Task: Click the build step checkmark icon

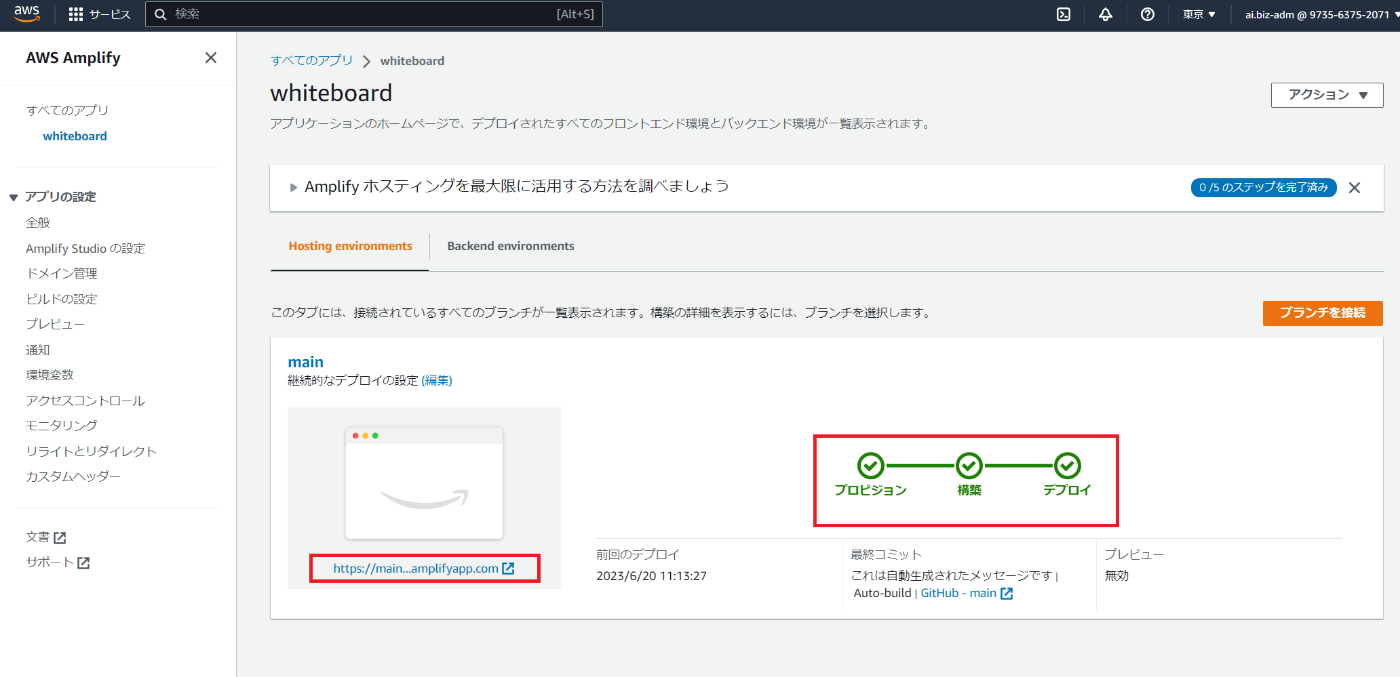Action: (969, 465)
